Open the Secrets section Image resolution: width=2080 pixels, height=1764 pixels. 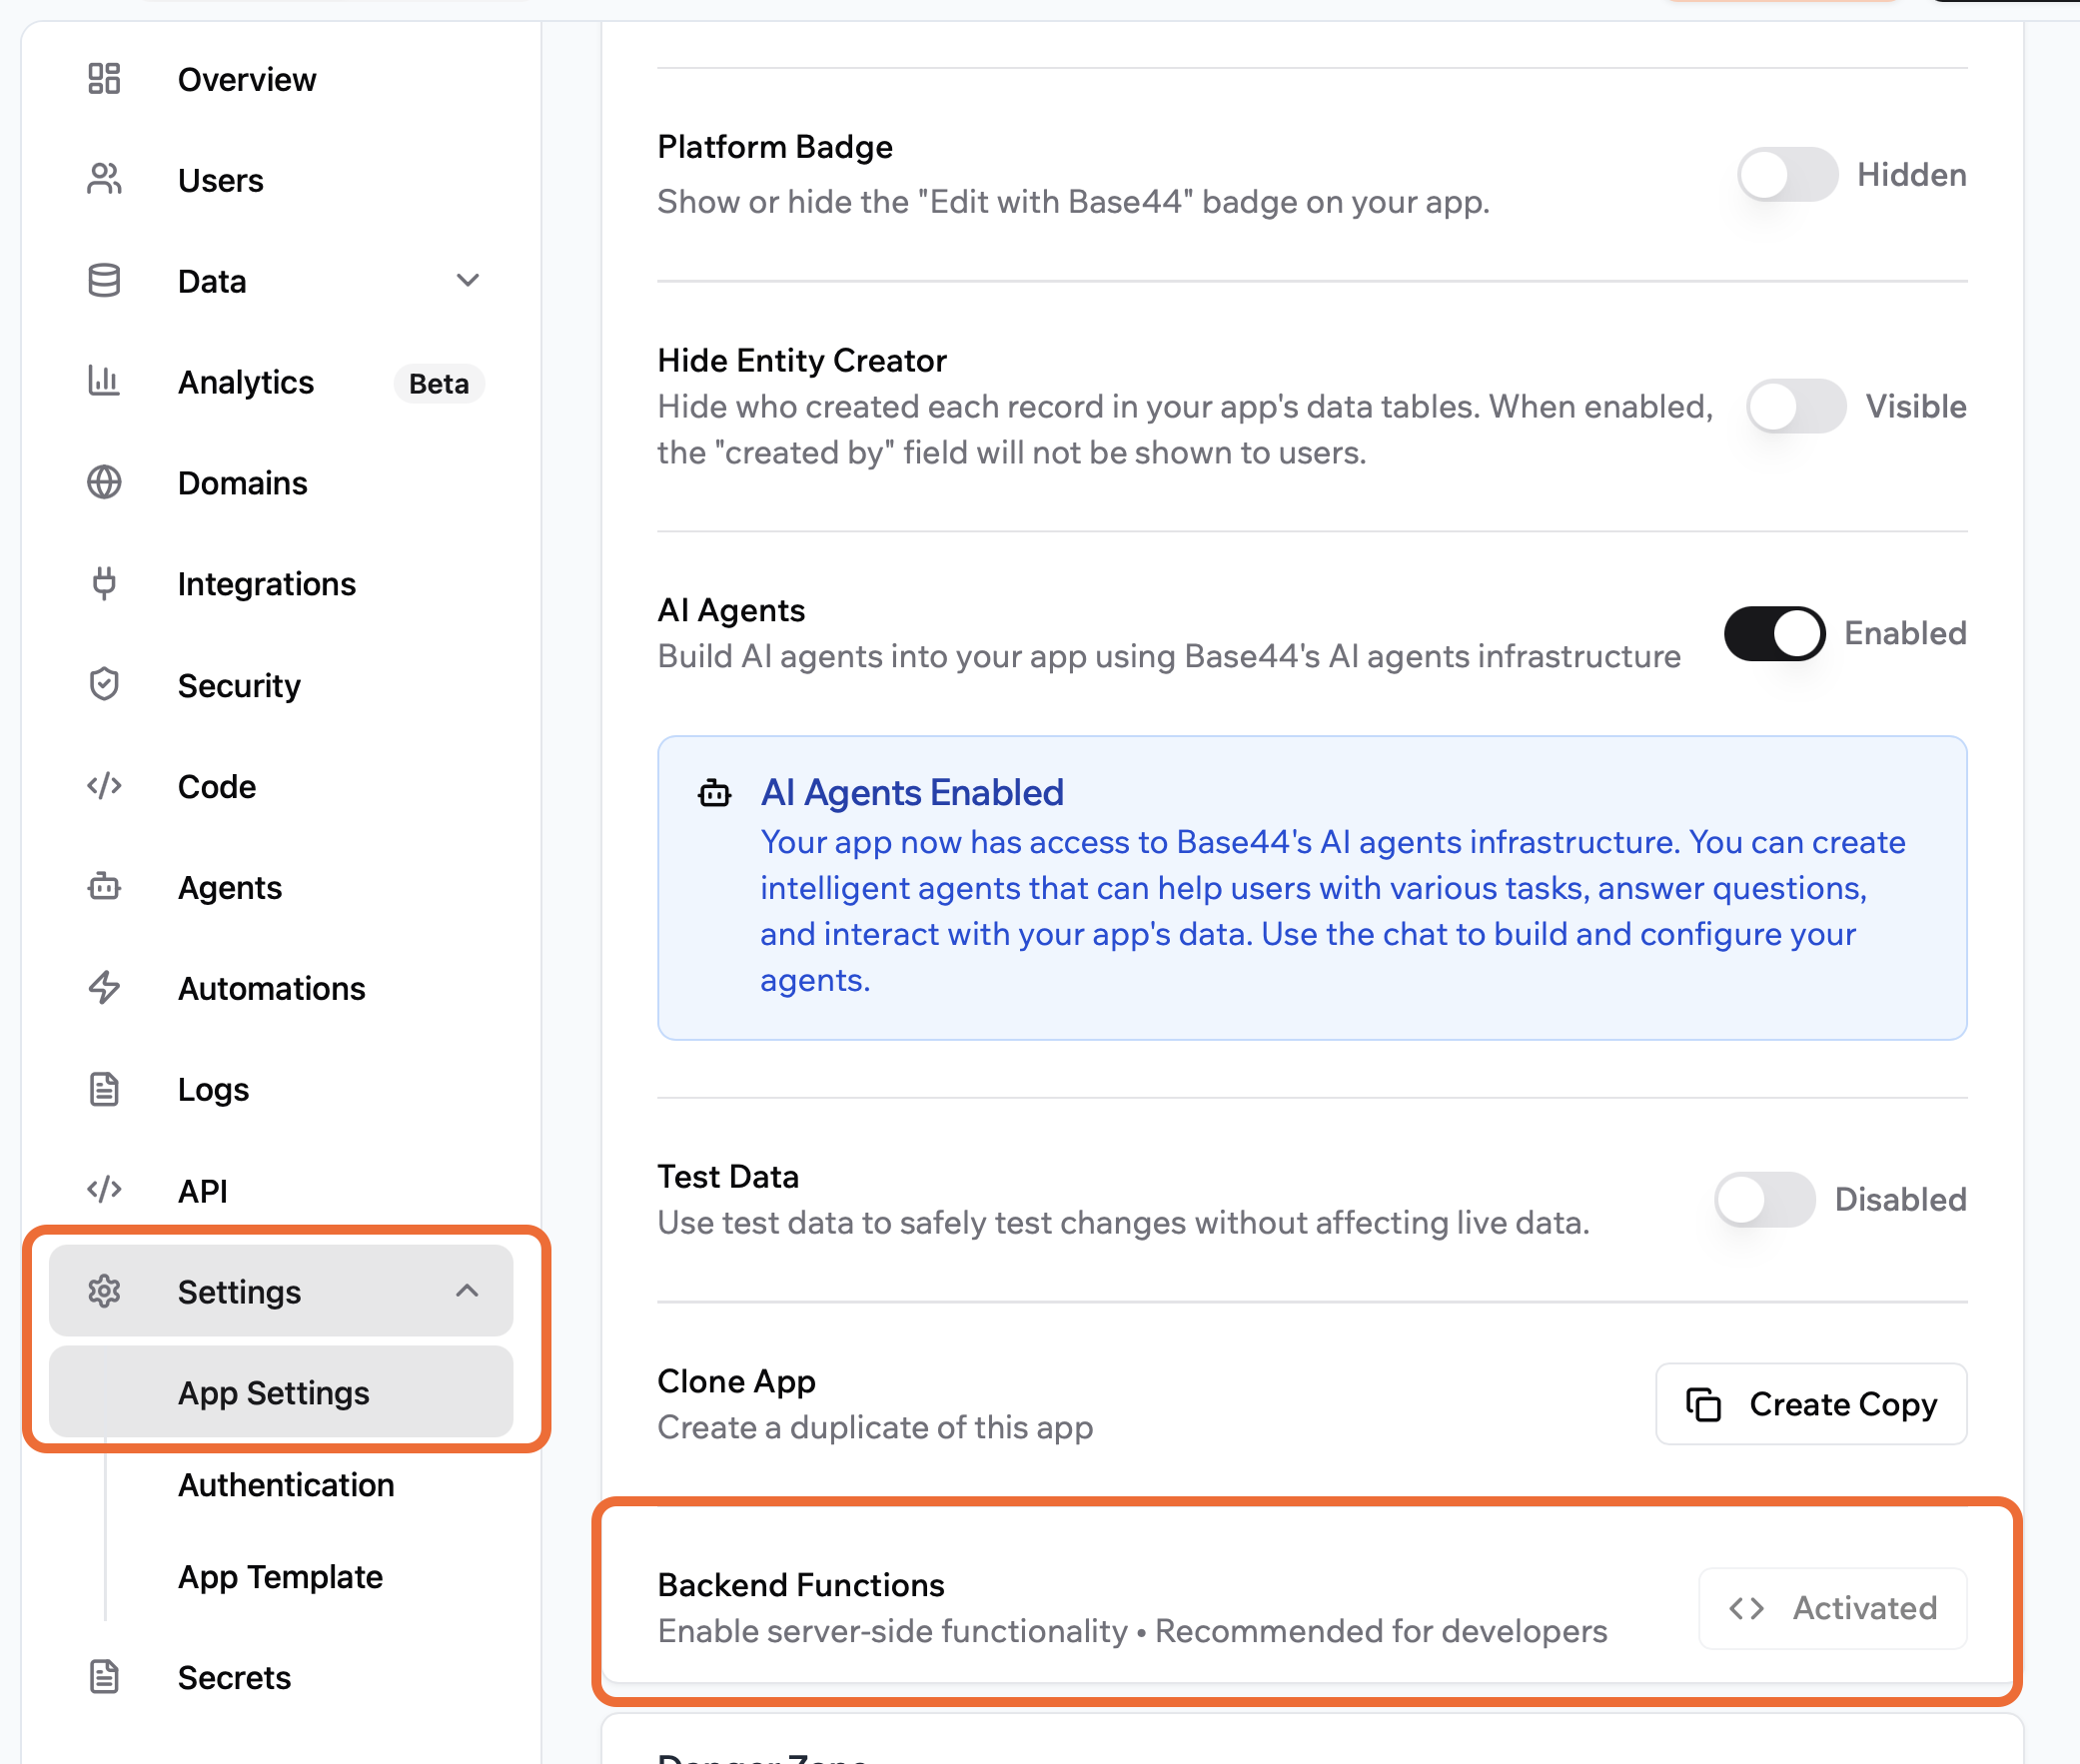233,1677
